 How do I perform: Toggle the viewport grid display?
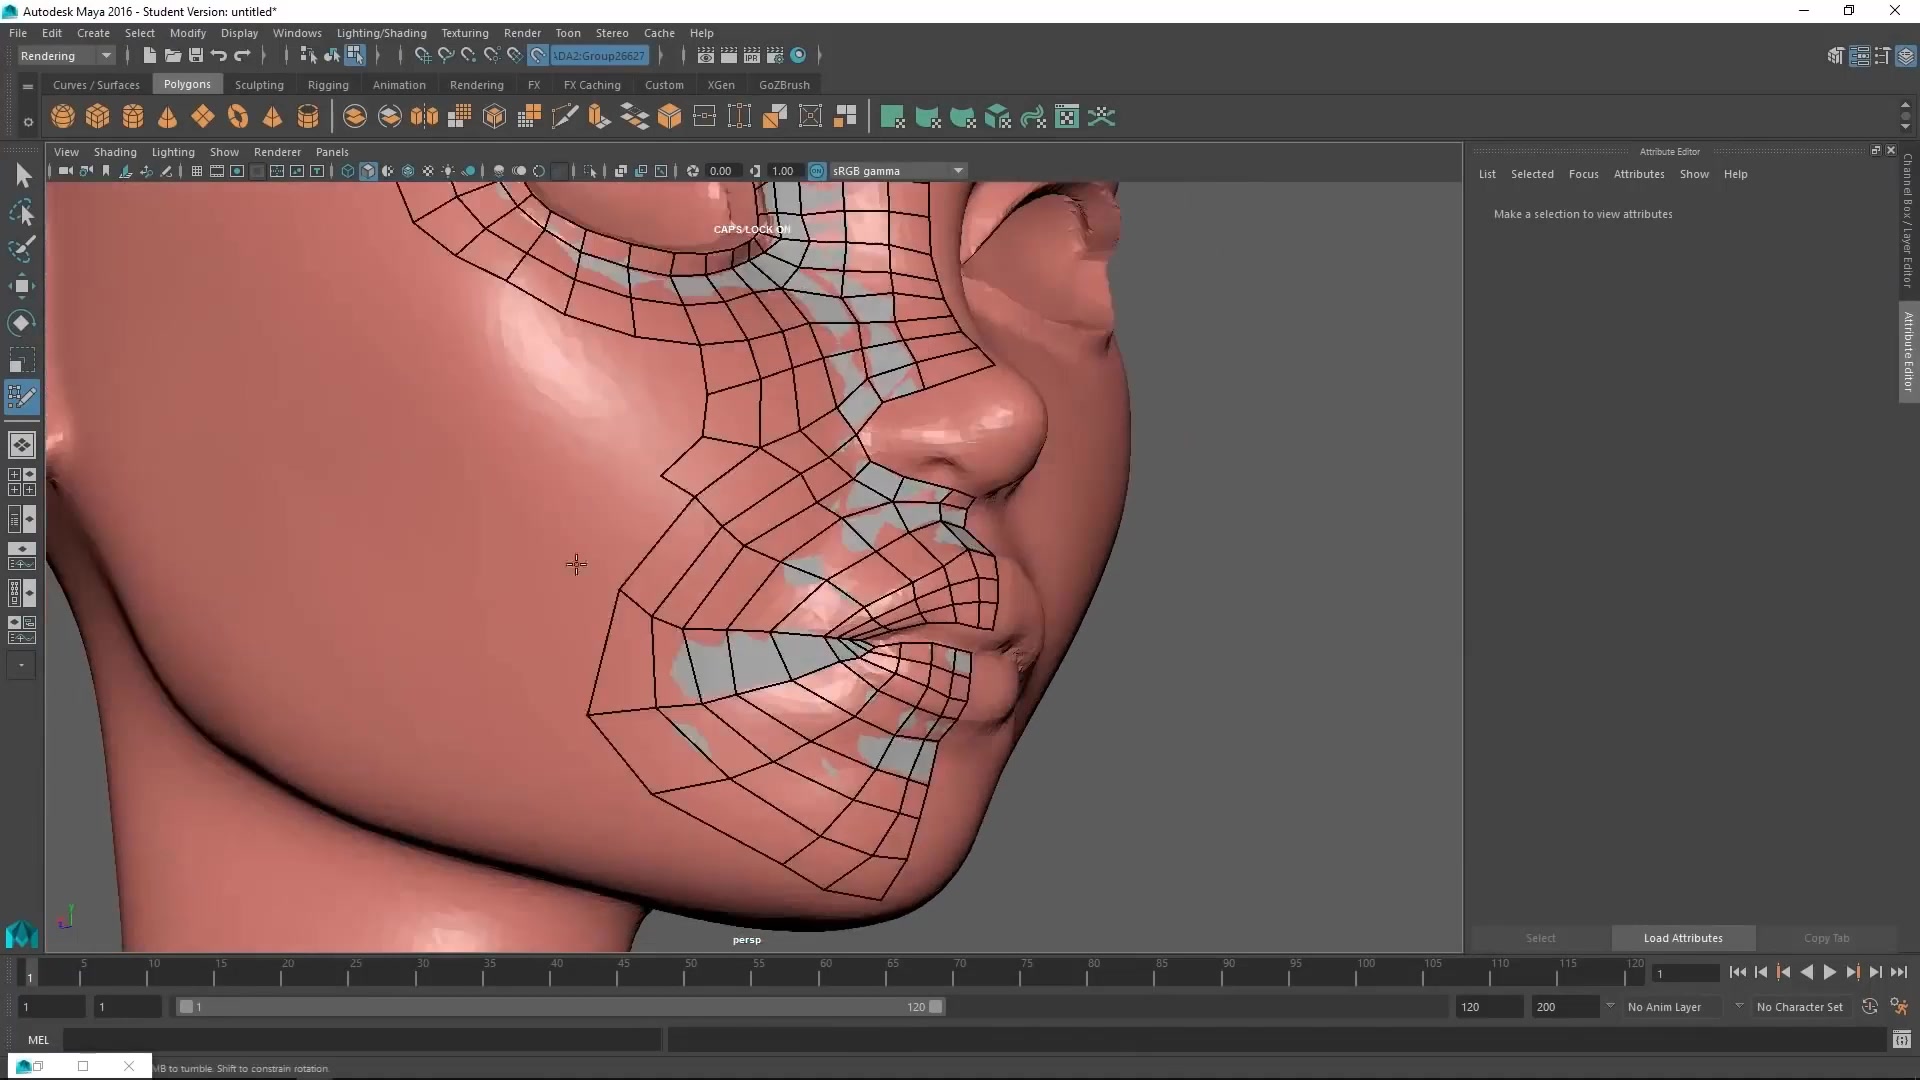(197, 171)
